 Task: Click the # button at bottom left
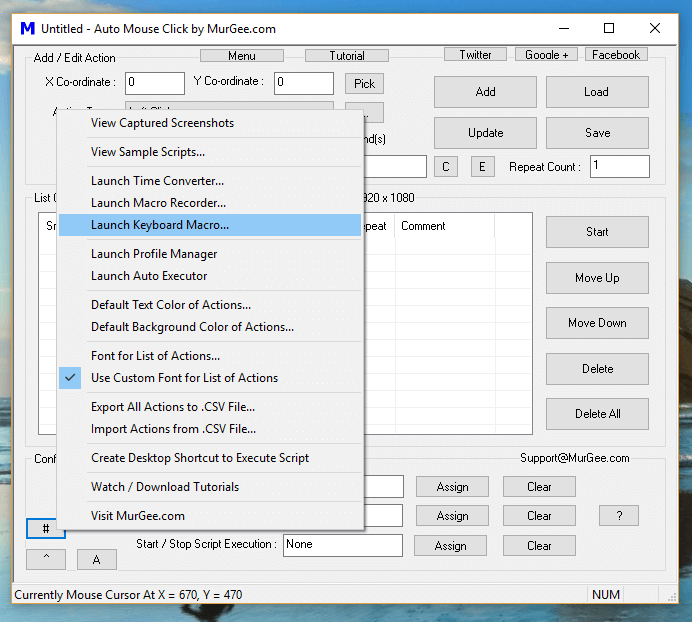point(46,528)
